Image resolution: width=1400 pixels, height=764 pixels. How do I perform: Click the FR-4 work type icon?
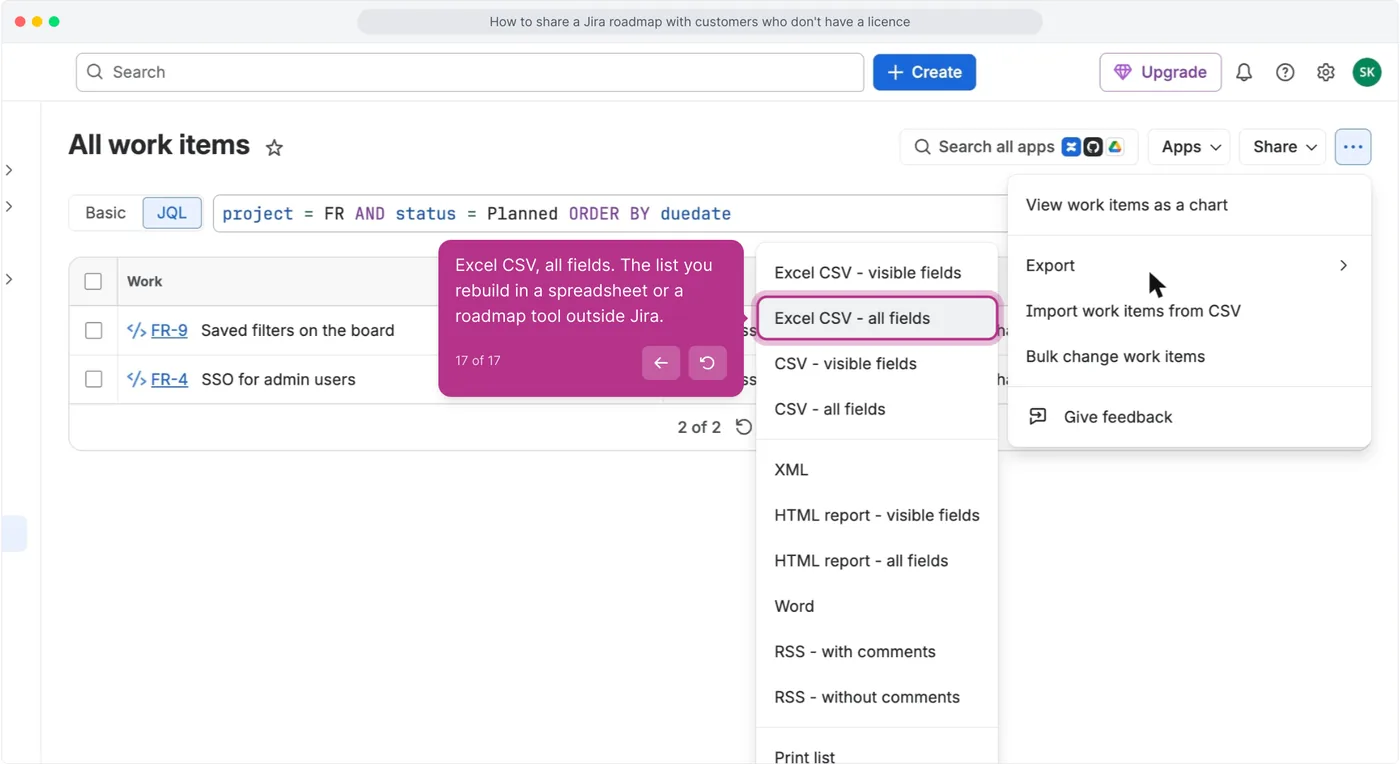point(137,379)
